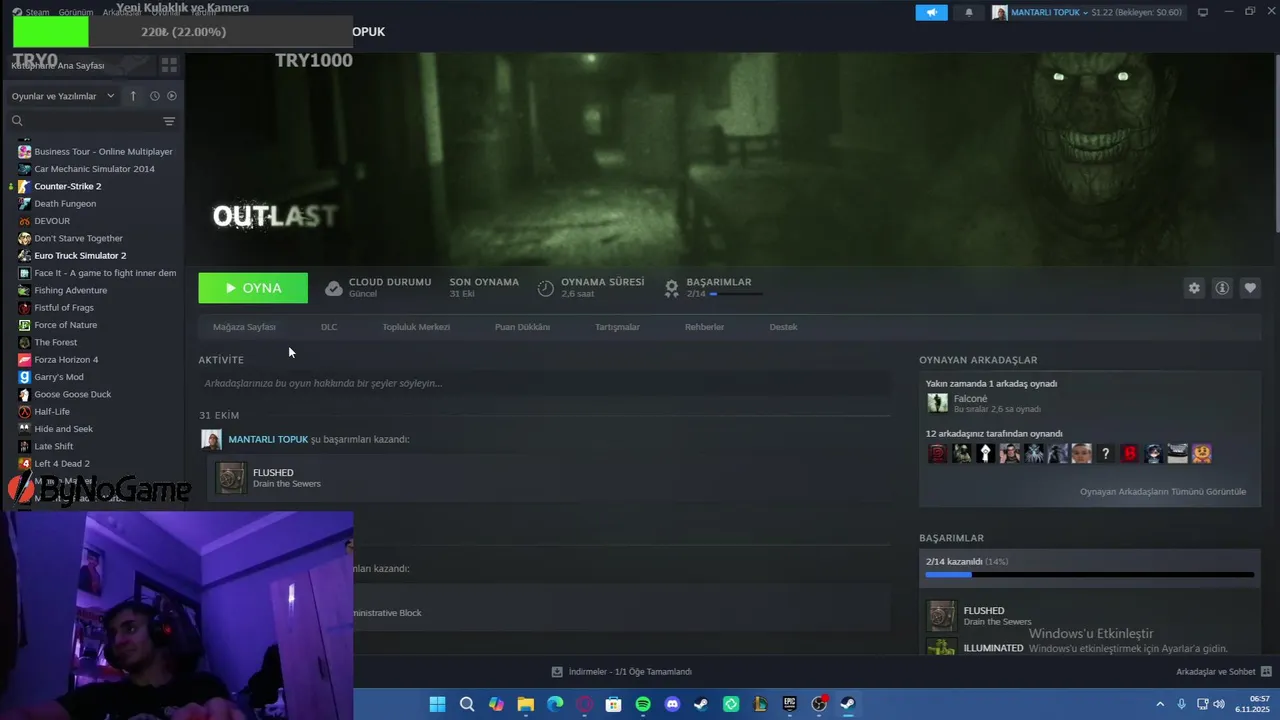Open İndirmeler downloads status at bottom
The height and width of the screenshot is (720, 1280).
(622, 672)
